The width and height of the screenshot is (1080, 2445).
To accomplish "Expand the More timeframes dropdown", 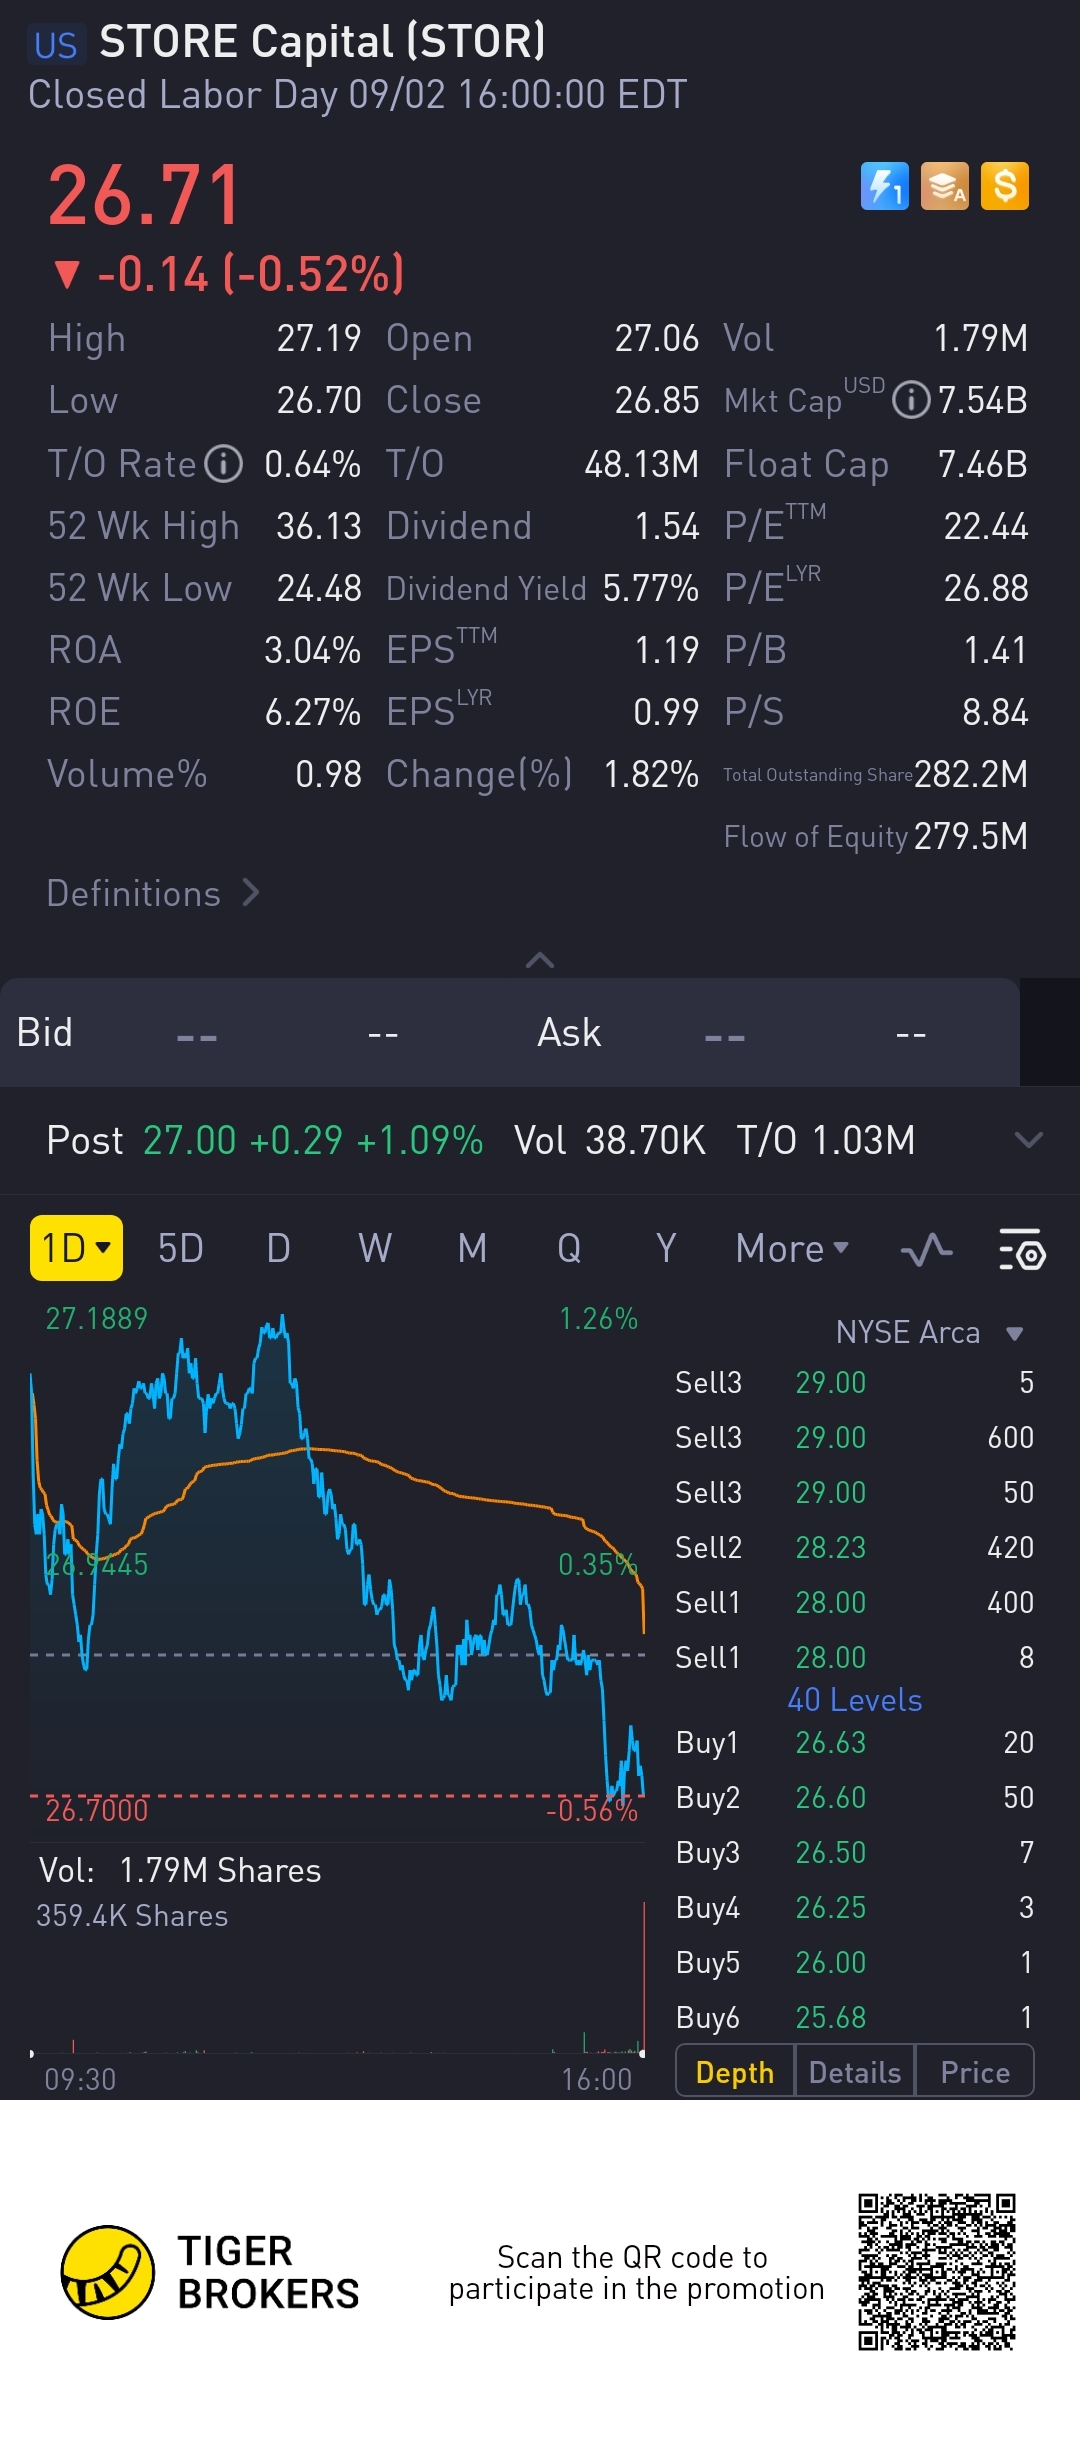I will (x=792, y=1249).
